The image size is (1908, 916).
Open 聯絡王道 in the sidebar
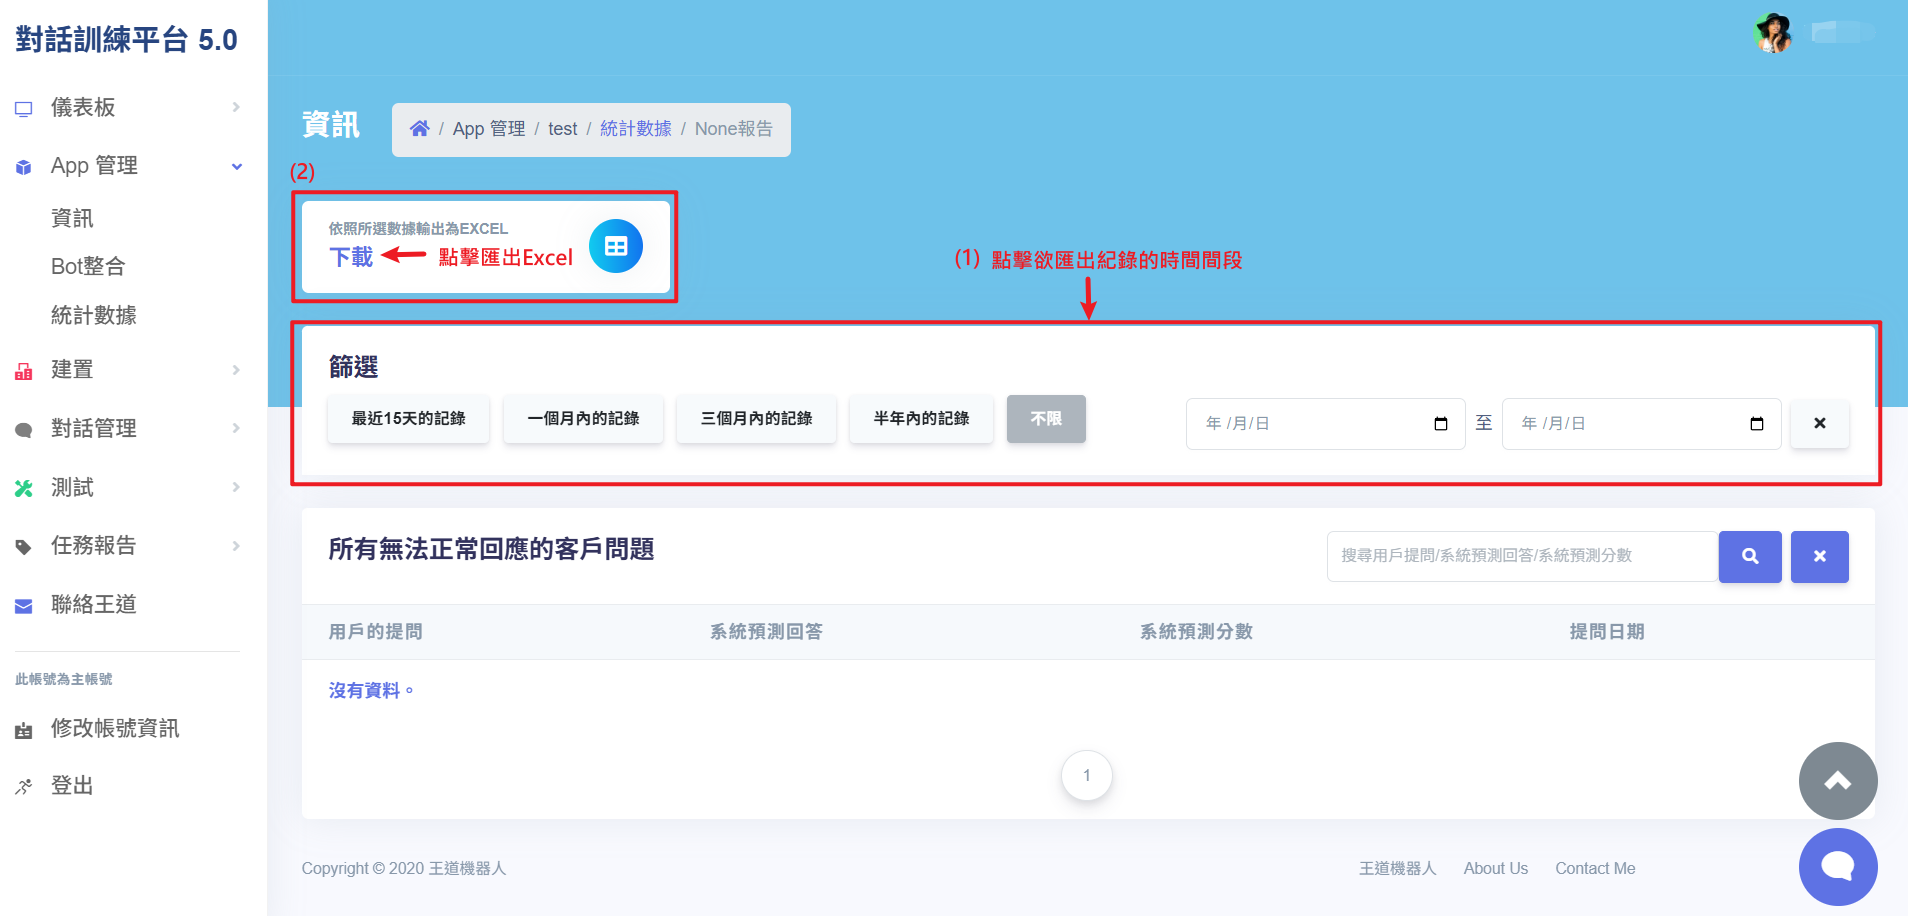[x=94, y=604]
